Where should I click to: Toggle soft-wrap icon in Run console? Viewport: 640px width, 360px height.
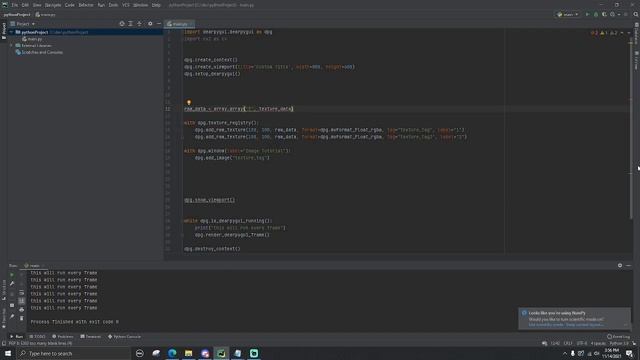point(22,292)
